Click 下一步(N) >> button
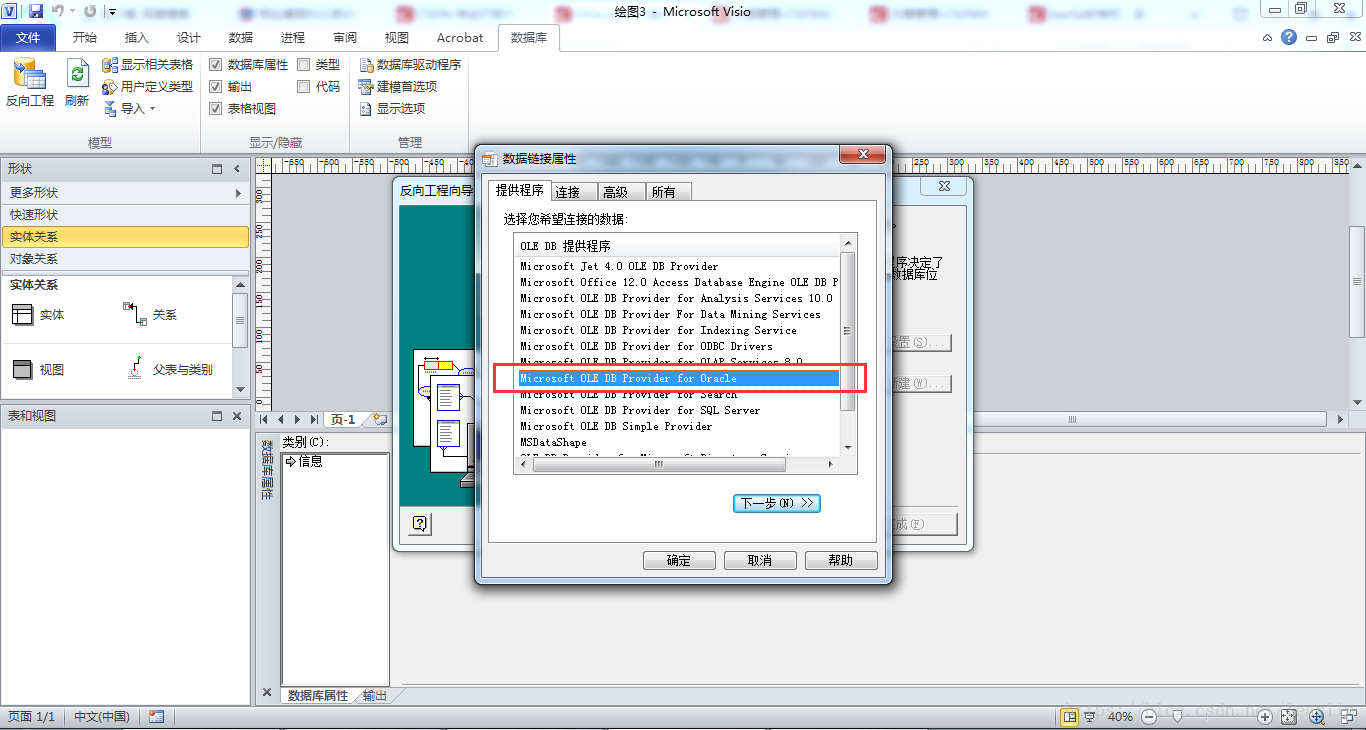The width and height of the screenshot is (1366, 730). [x=777, y=503]
